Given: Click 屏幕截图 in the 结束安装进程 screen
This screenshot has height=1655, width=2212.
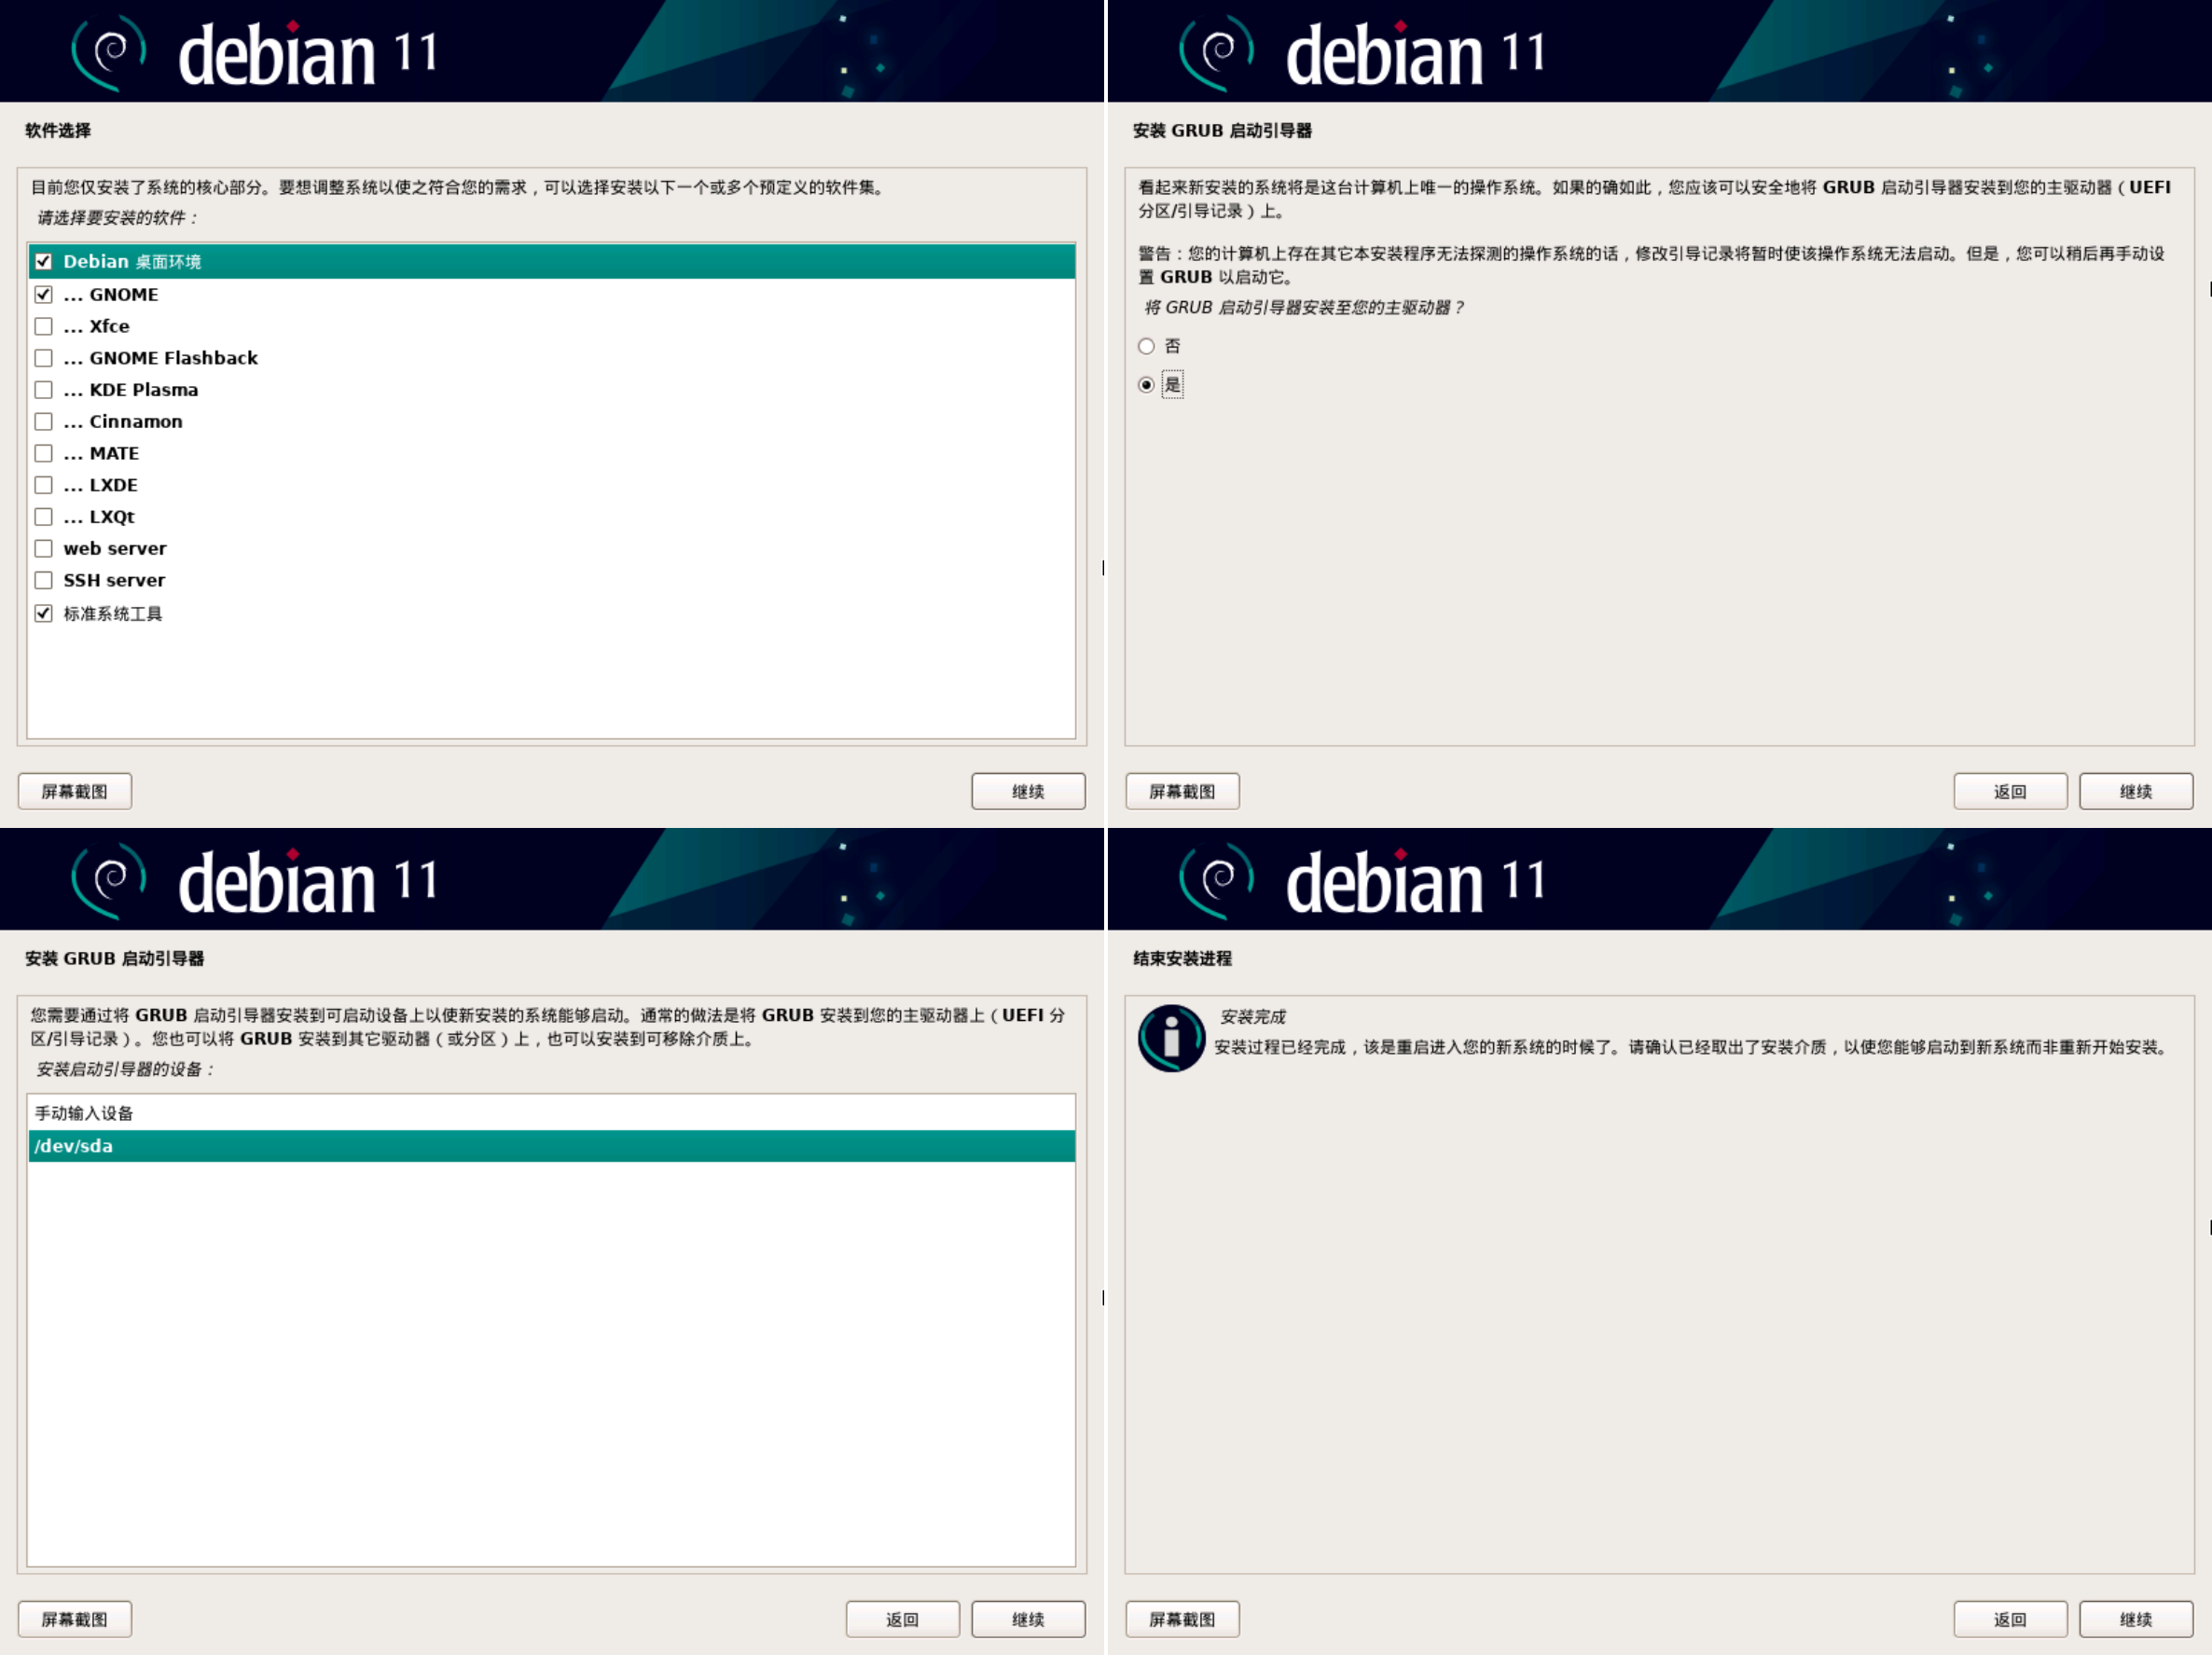Looking at the screenshot, I should pyautogui.click(x=1182, y=1619).
